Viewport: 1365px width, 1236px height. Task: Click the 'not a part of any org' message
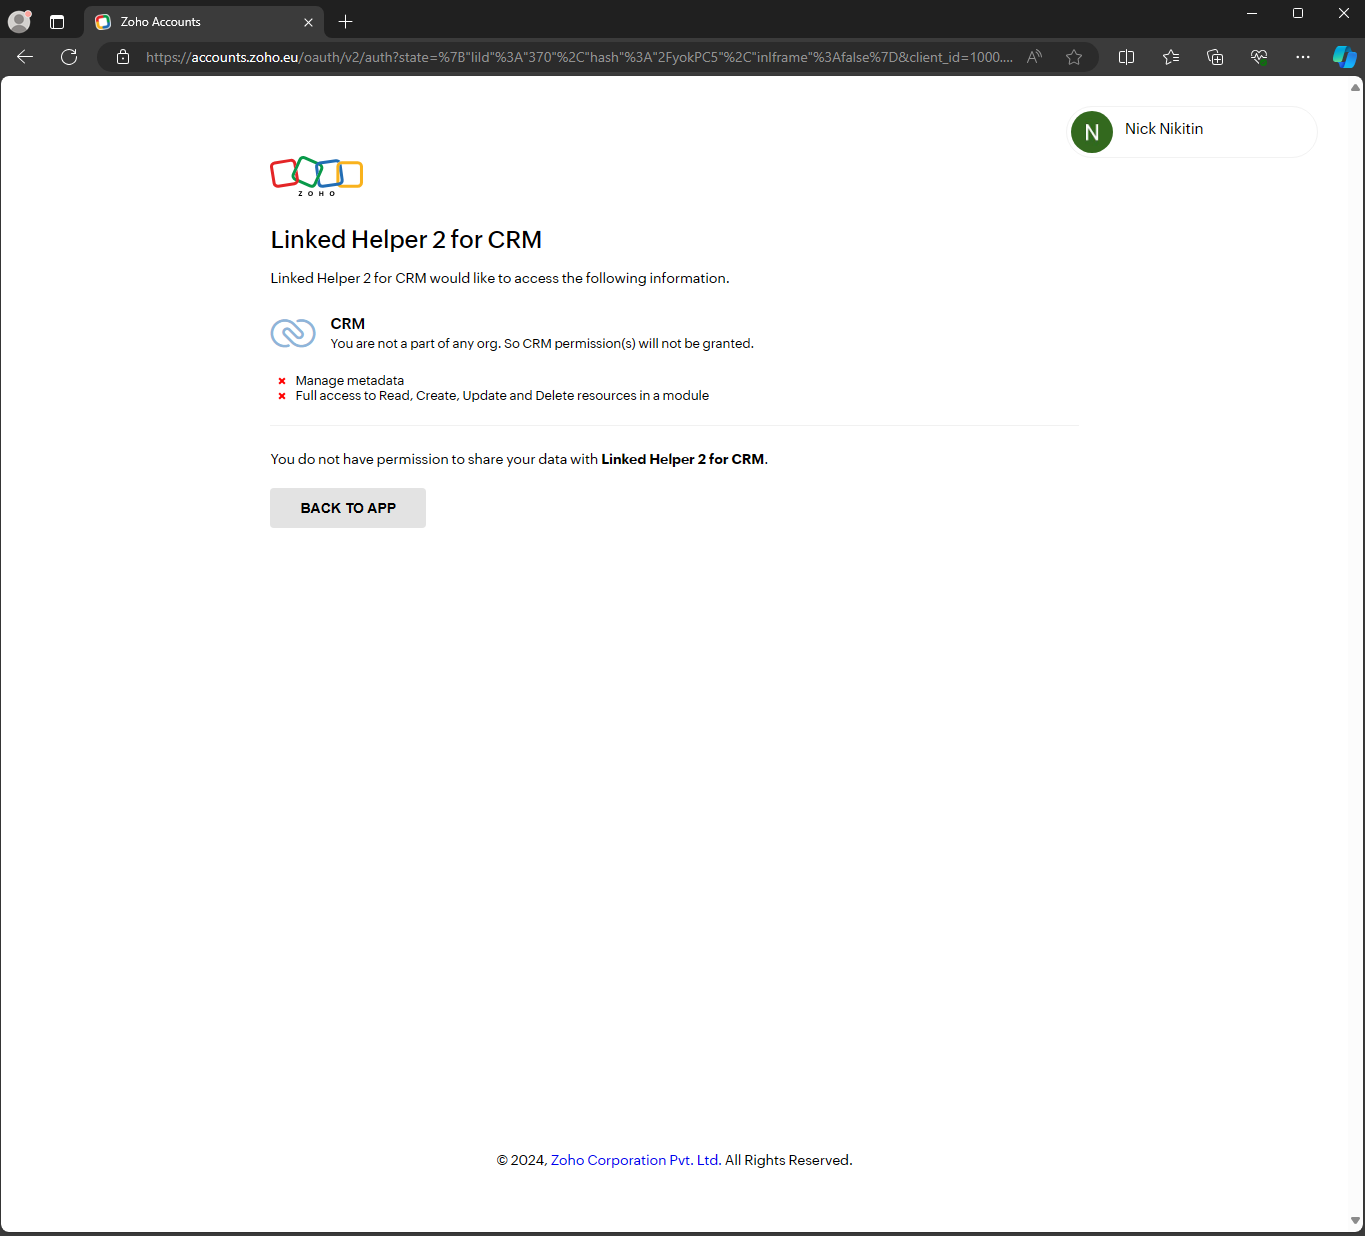click(542, 343)
